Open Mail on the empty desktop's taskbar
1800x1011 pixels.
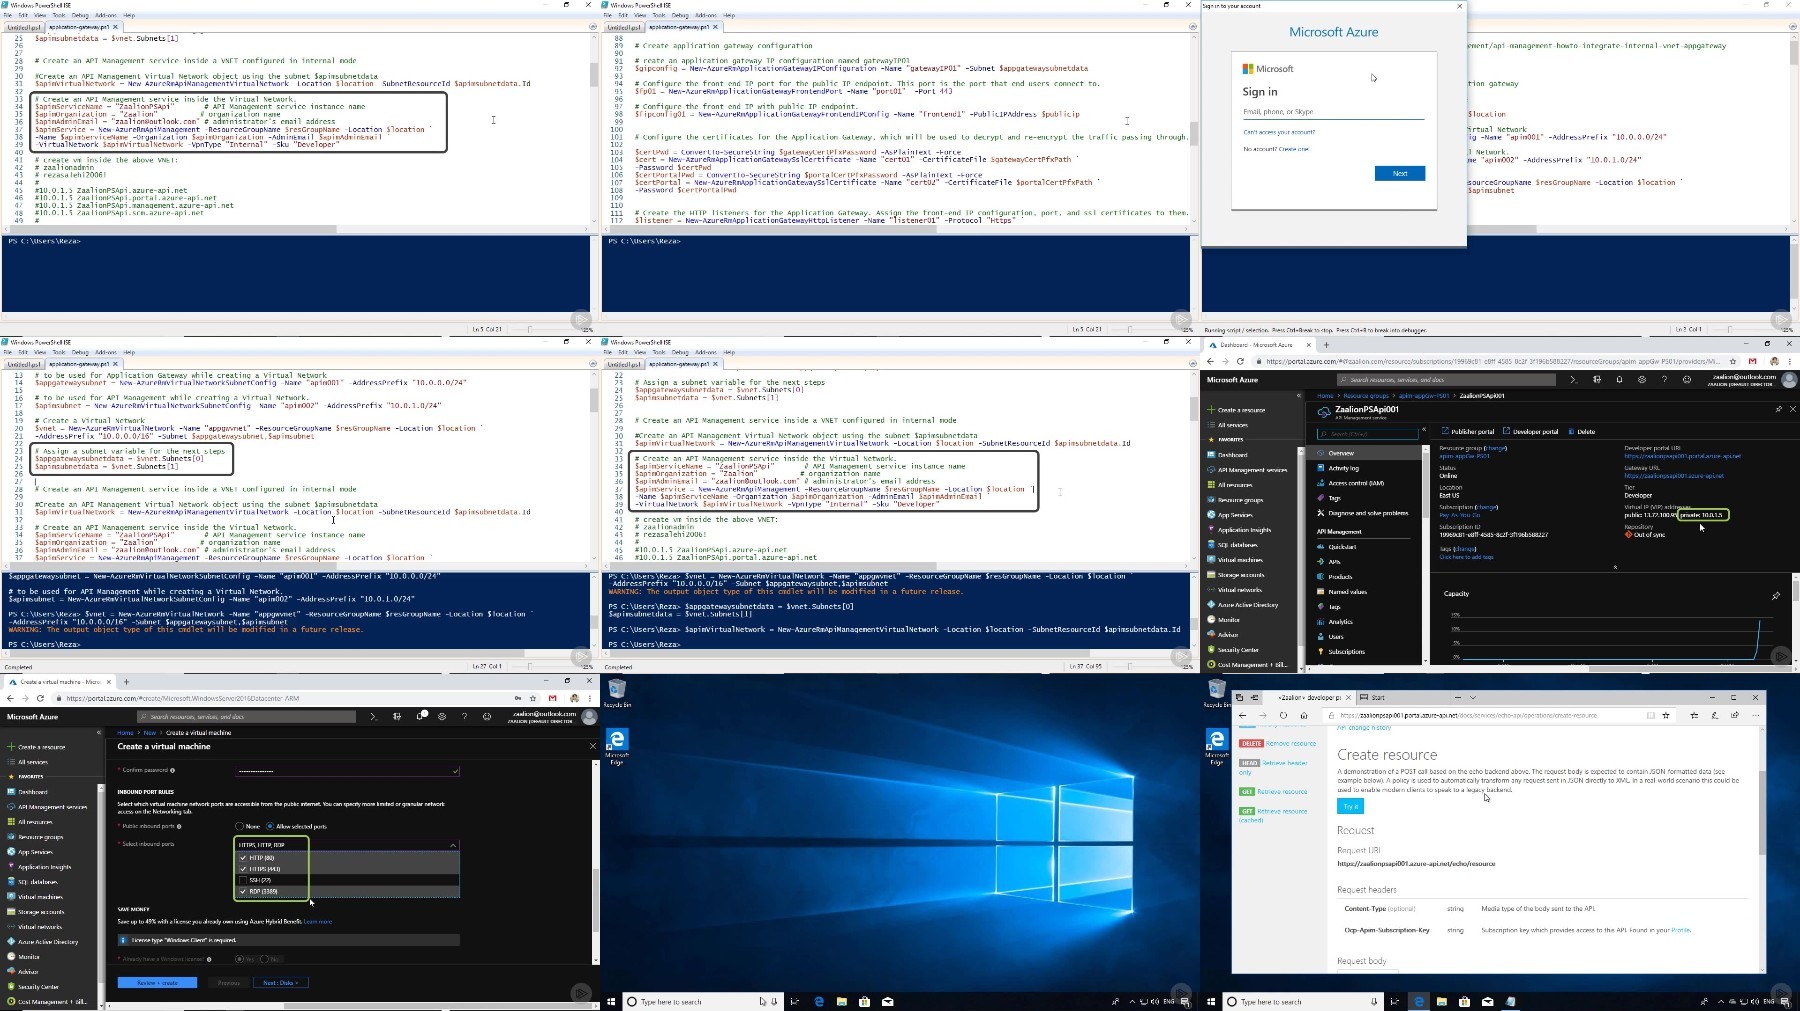click(887, 1001)
